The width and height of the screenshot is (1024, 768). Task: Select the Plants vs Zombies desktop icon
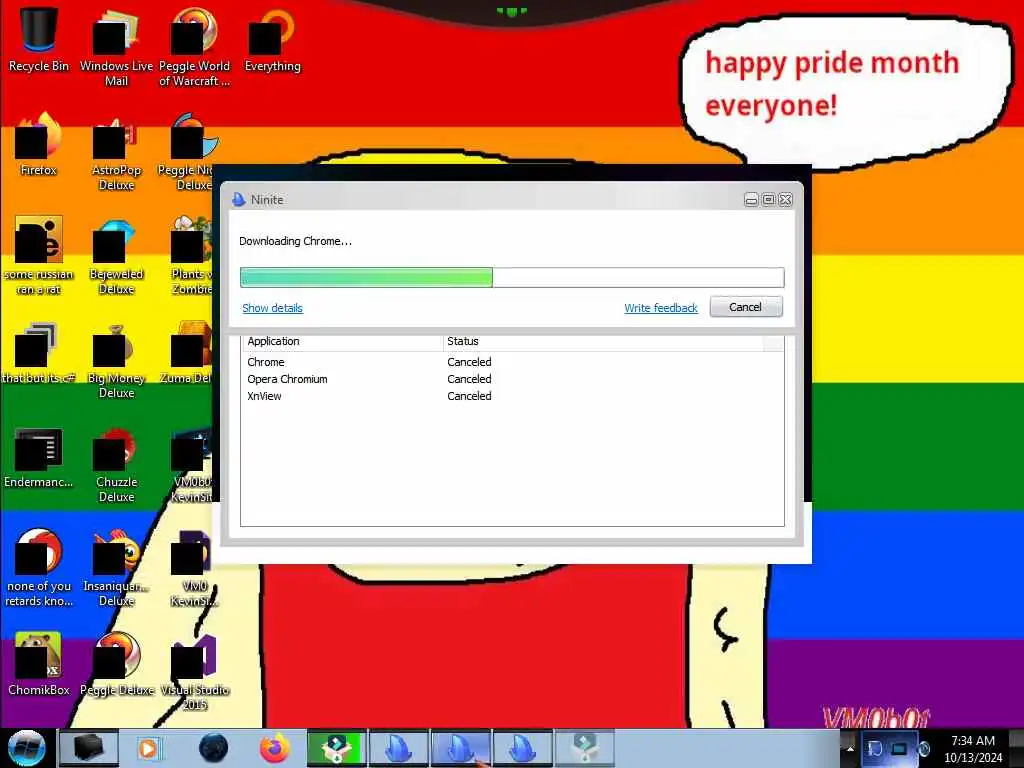pyautogui.click(x=191, y=256)
